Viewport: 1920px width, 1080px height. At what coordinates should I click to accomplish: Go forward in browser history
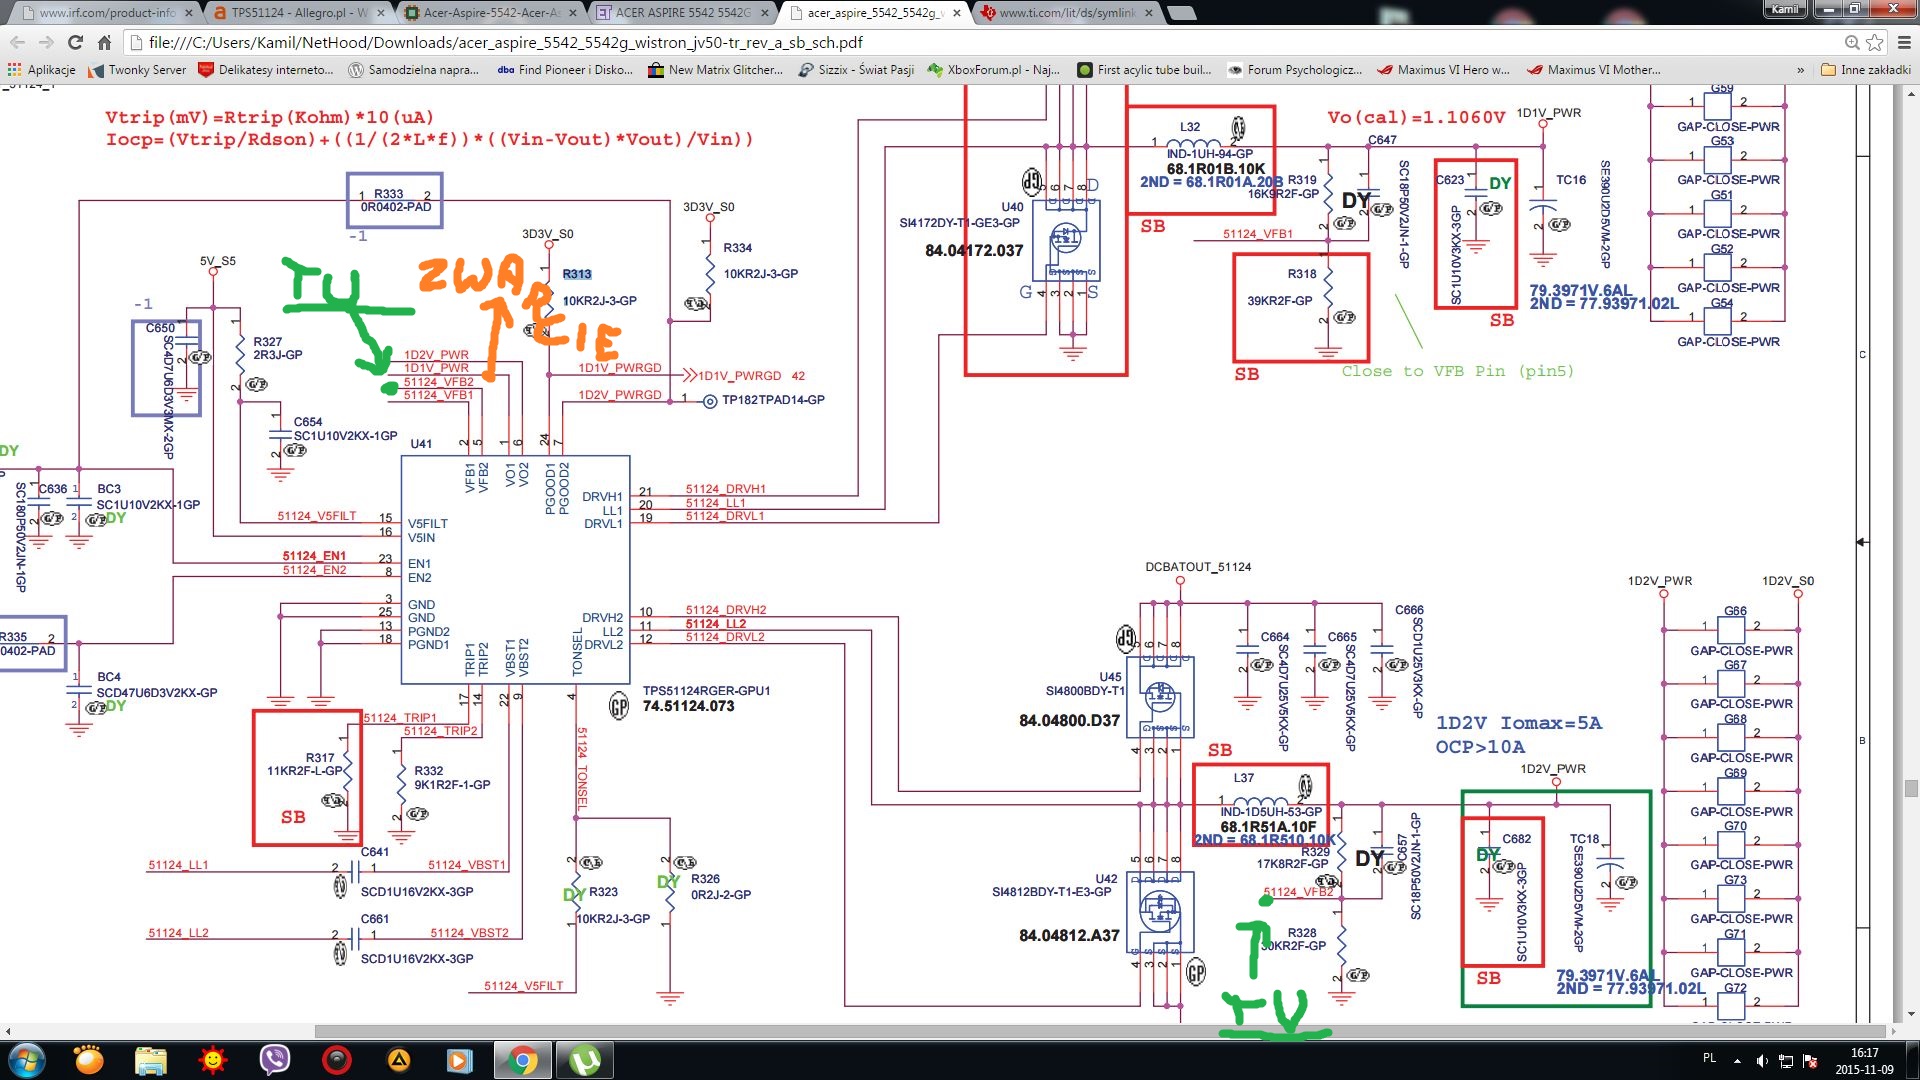coord(46,42)
